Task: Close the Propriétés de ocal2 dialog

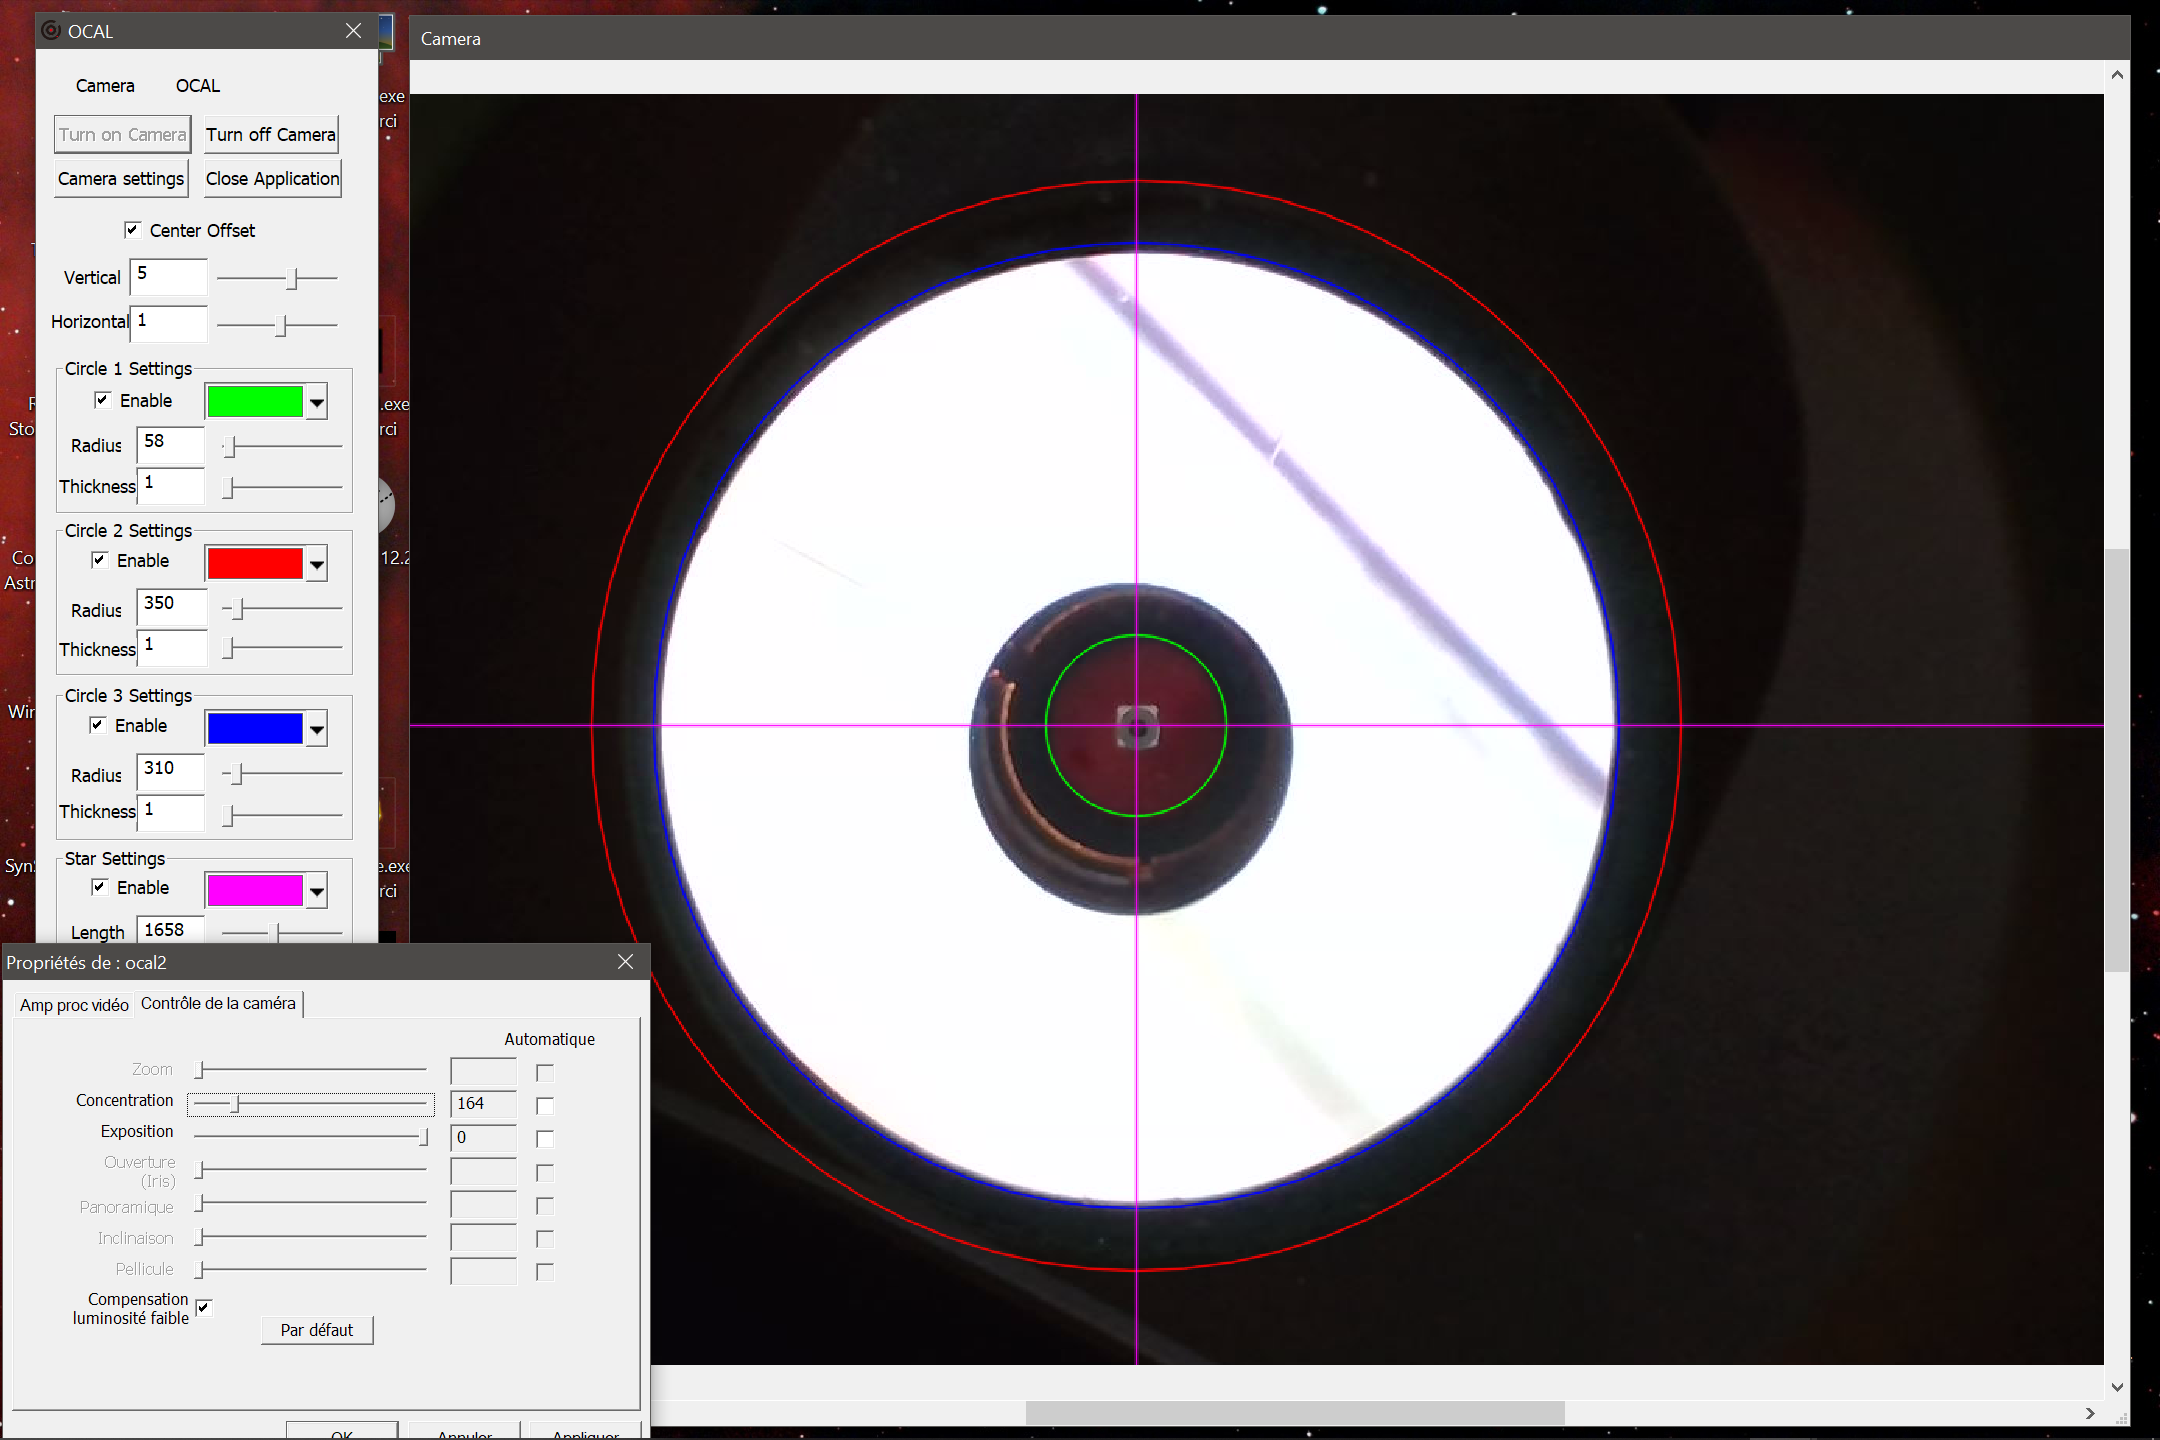Action: (x=625, y=962)
